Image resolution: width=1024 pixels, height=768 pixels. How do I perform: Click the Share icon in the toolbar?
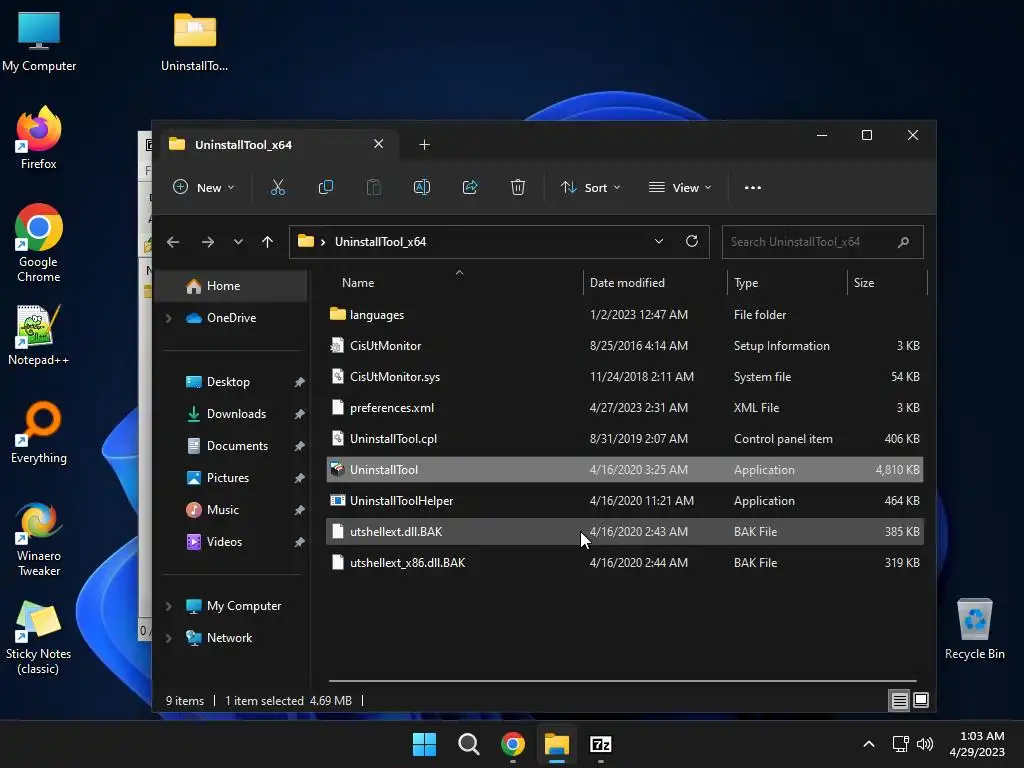click(470, 187)
